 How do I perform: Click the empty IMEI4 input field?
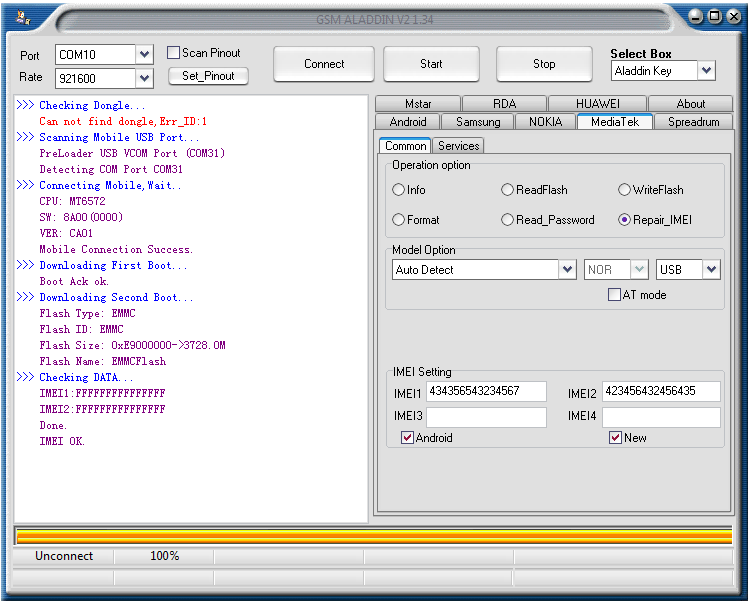coord(661,417)
